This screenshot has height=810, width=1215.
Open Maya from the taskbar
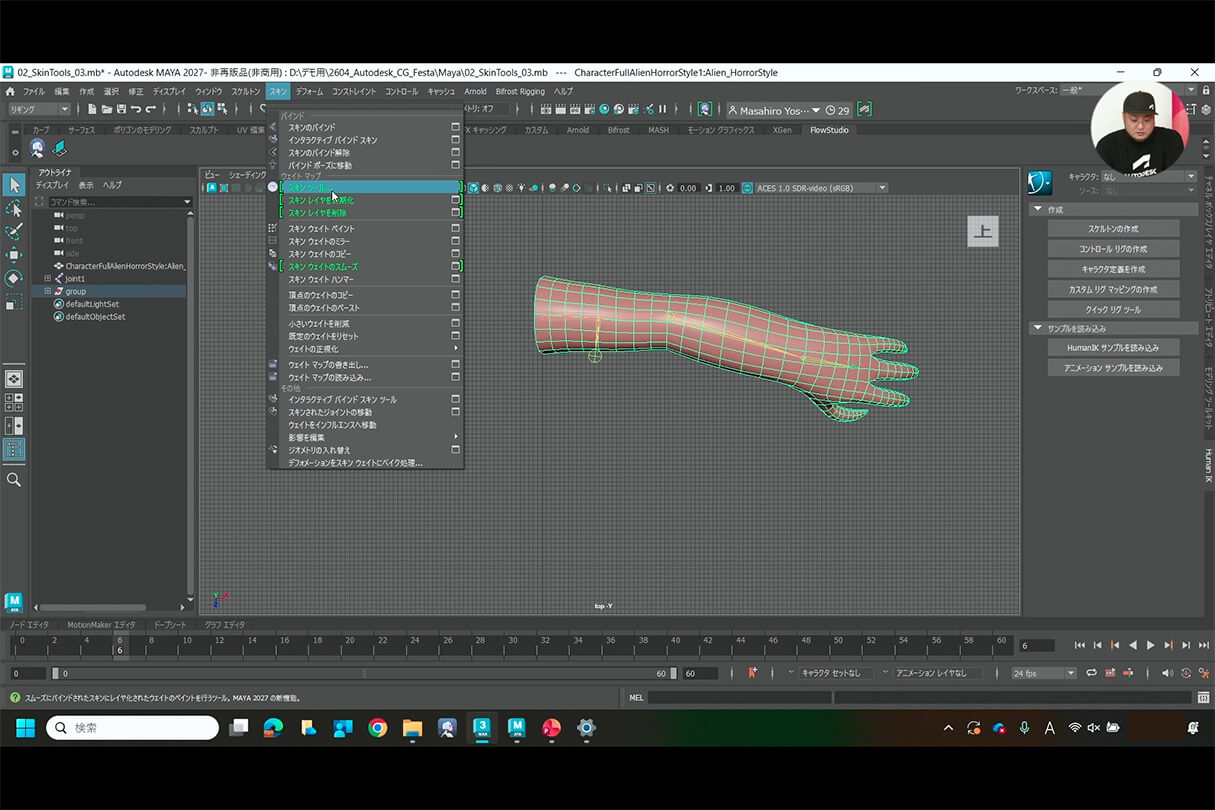pos(517,727)
